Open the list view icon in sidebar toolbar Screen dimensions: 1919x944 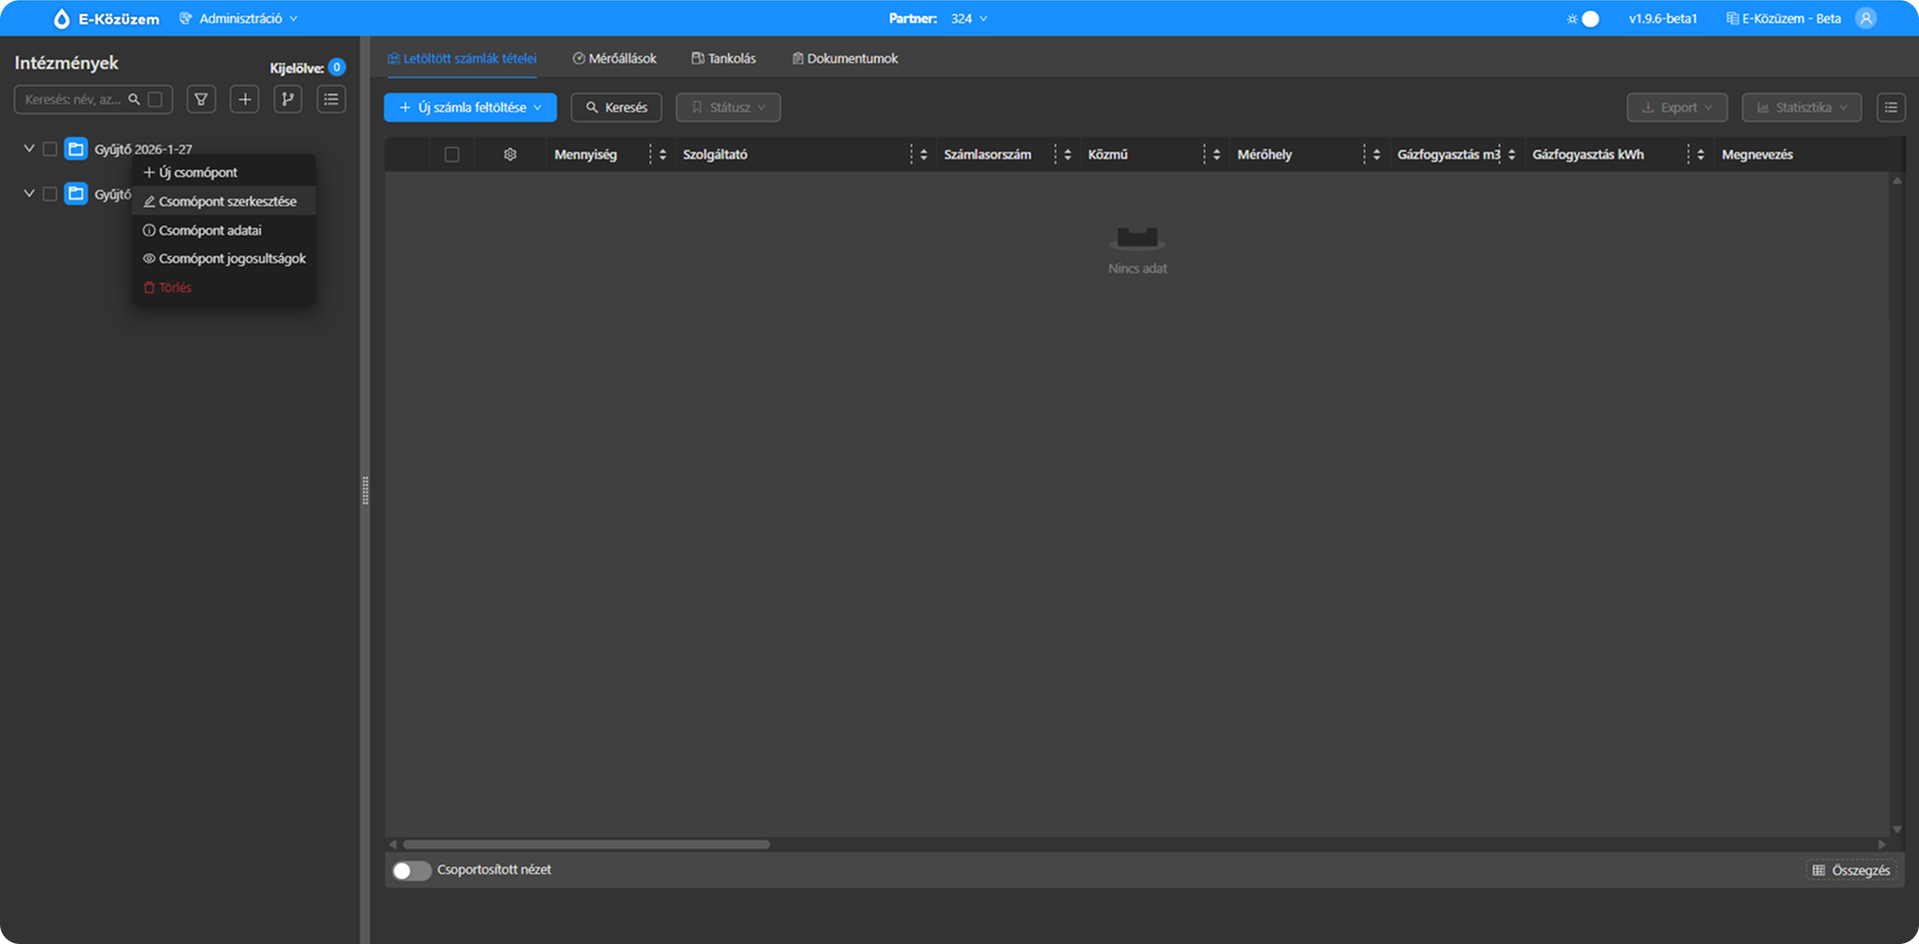[x=331, y=99]
